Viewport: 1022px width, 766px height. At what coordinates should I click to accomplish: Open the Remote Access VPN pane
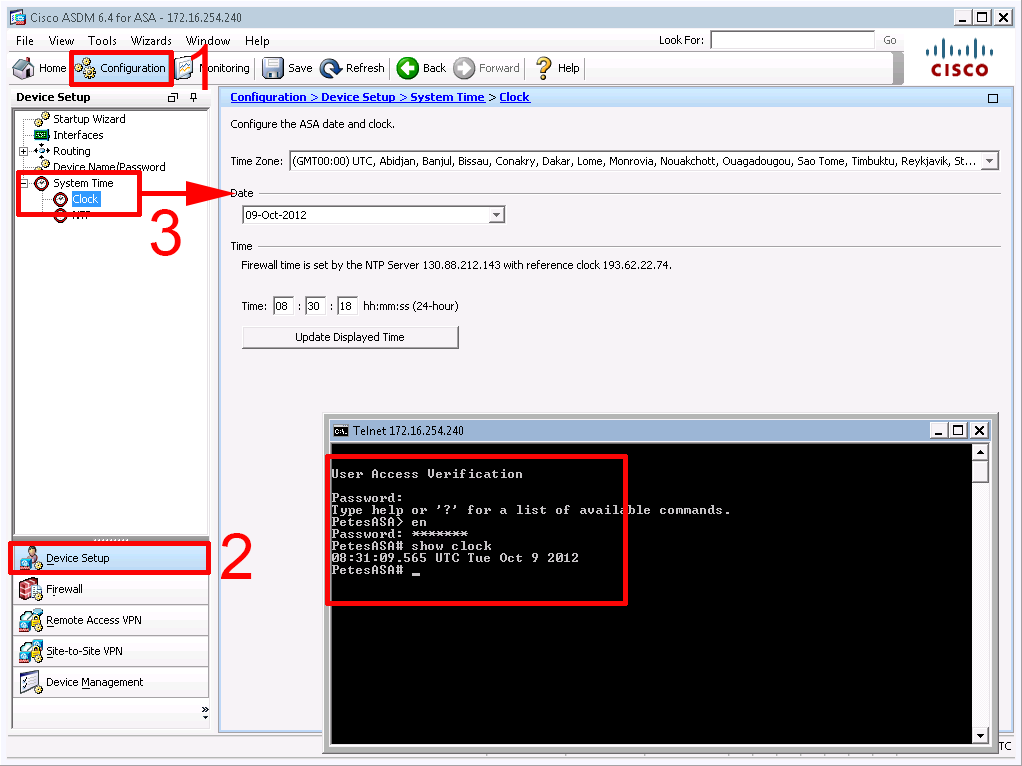tap(110, 620)
